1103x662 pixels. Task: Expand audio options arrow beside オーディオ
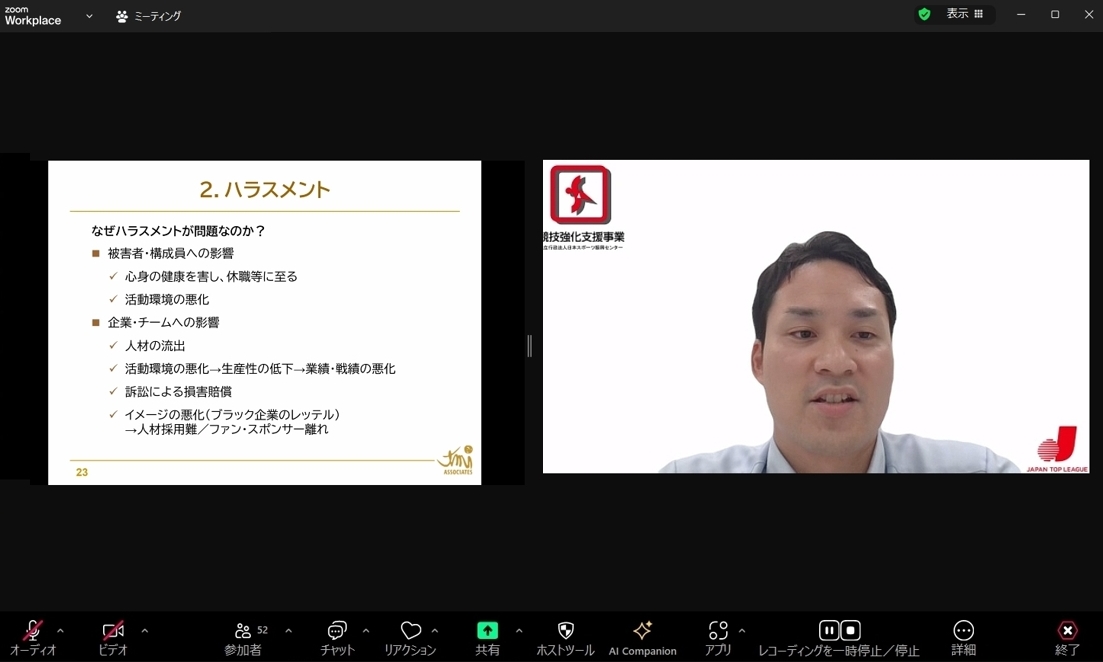(60, 631)
